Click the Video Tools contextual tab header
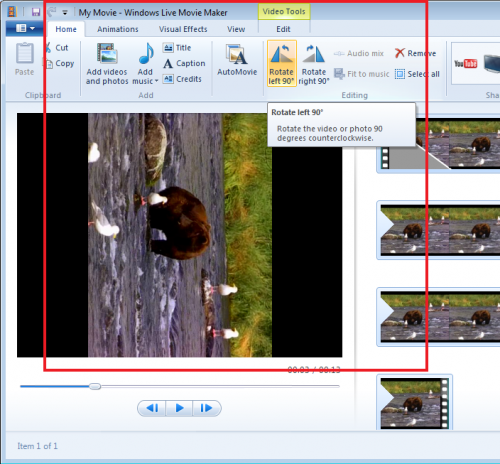500x464 pixels. click(x=284, y=11)
